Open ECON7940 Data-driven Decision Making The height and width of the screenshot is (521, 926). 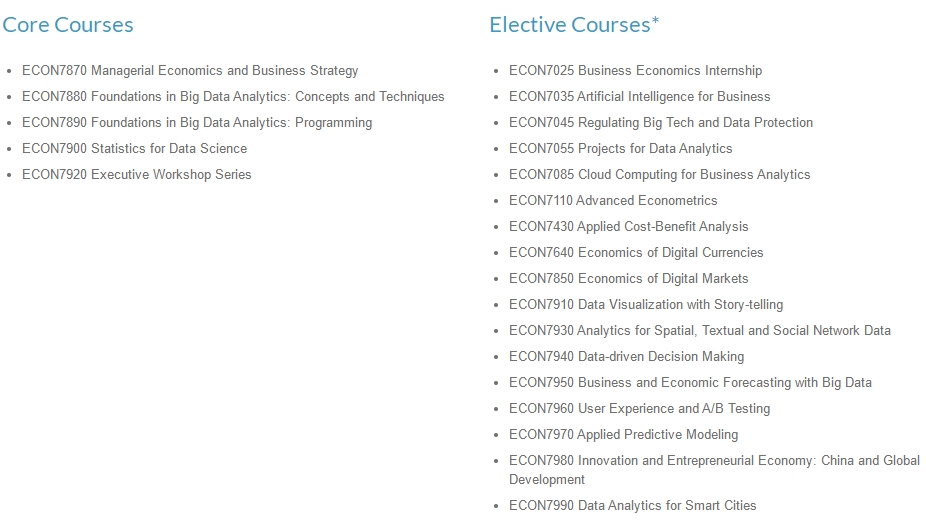[x=627, y=357]
